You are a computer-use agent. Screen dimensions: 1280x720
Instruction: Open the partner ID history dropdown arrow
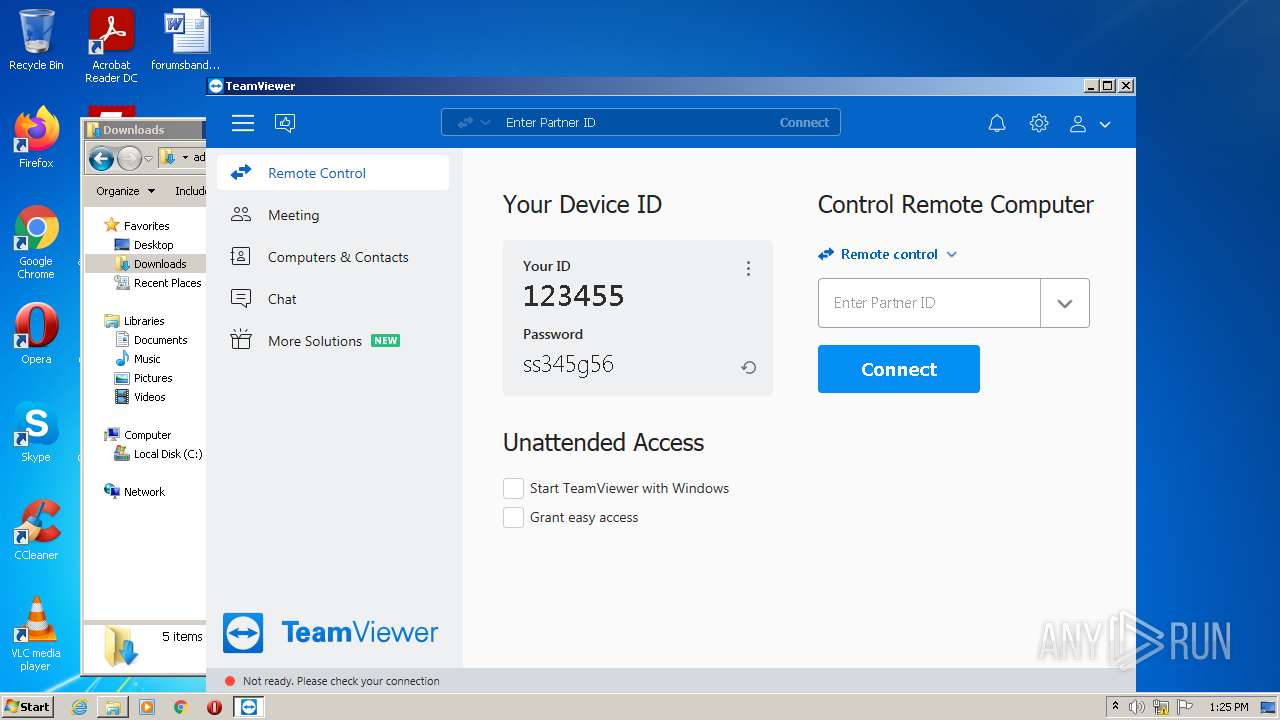click(x=1065, y=303)
